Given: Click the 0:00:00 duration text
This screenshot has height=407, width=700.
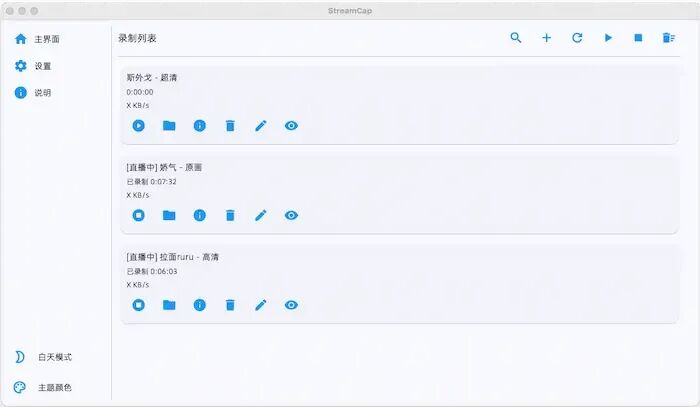Looking at the screenshot, I should [140, 92].
